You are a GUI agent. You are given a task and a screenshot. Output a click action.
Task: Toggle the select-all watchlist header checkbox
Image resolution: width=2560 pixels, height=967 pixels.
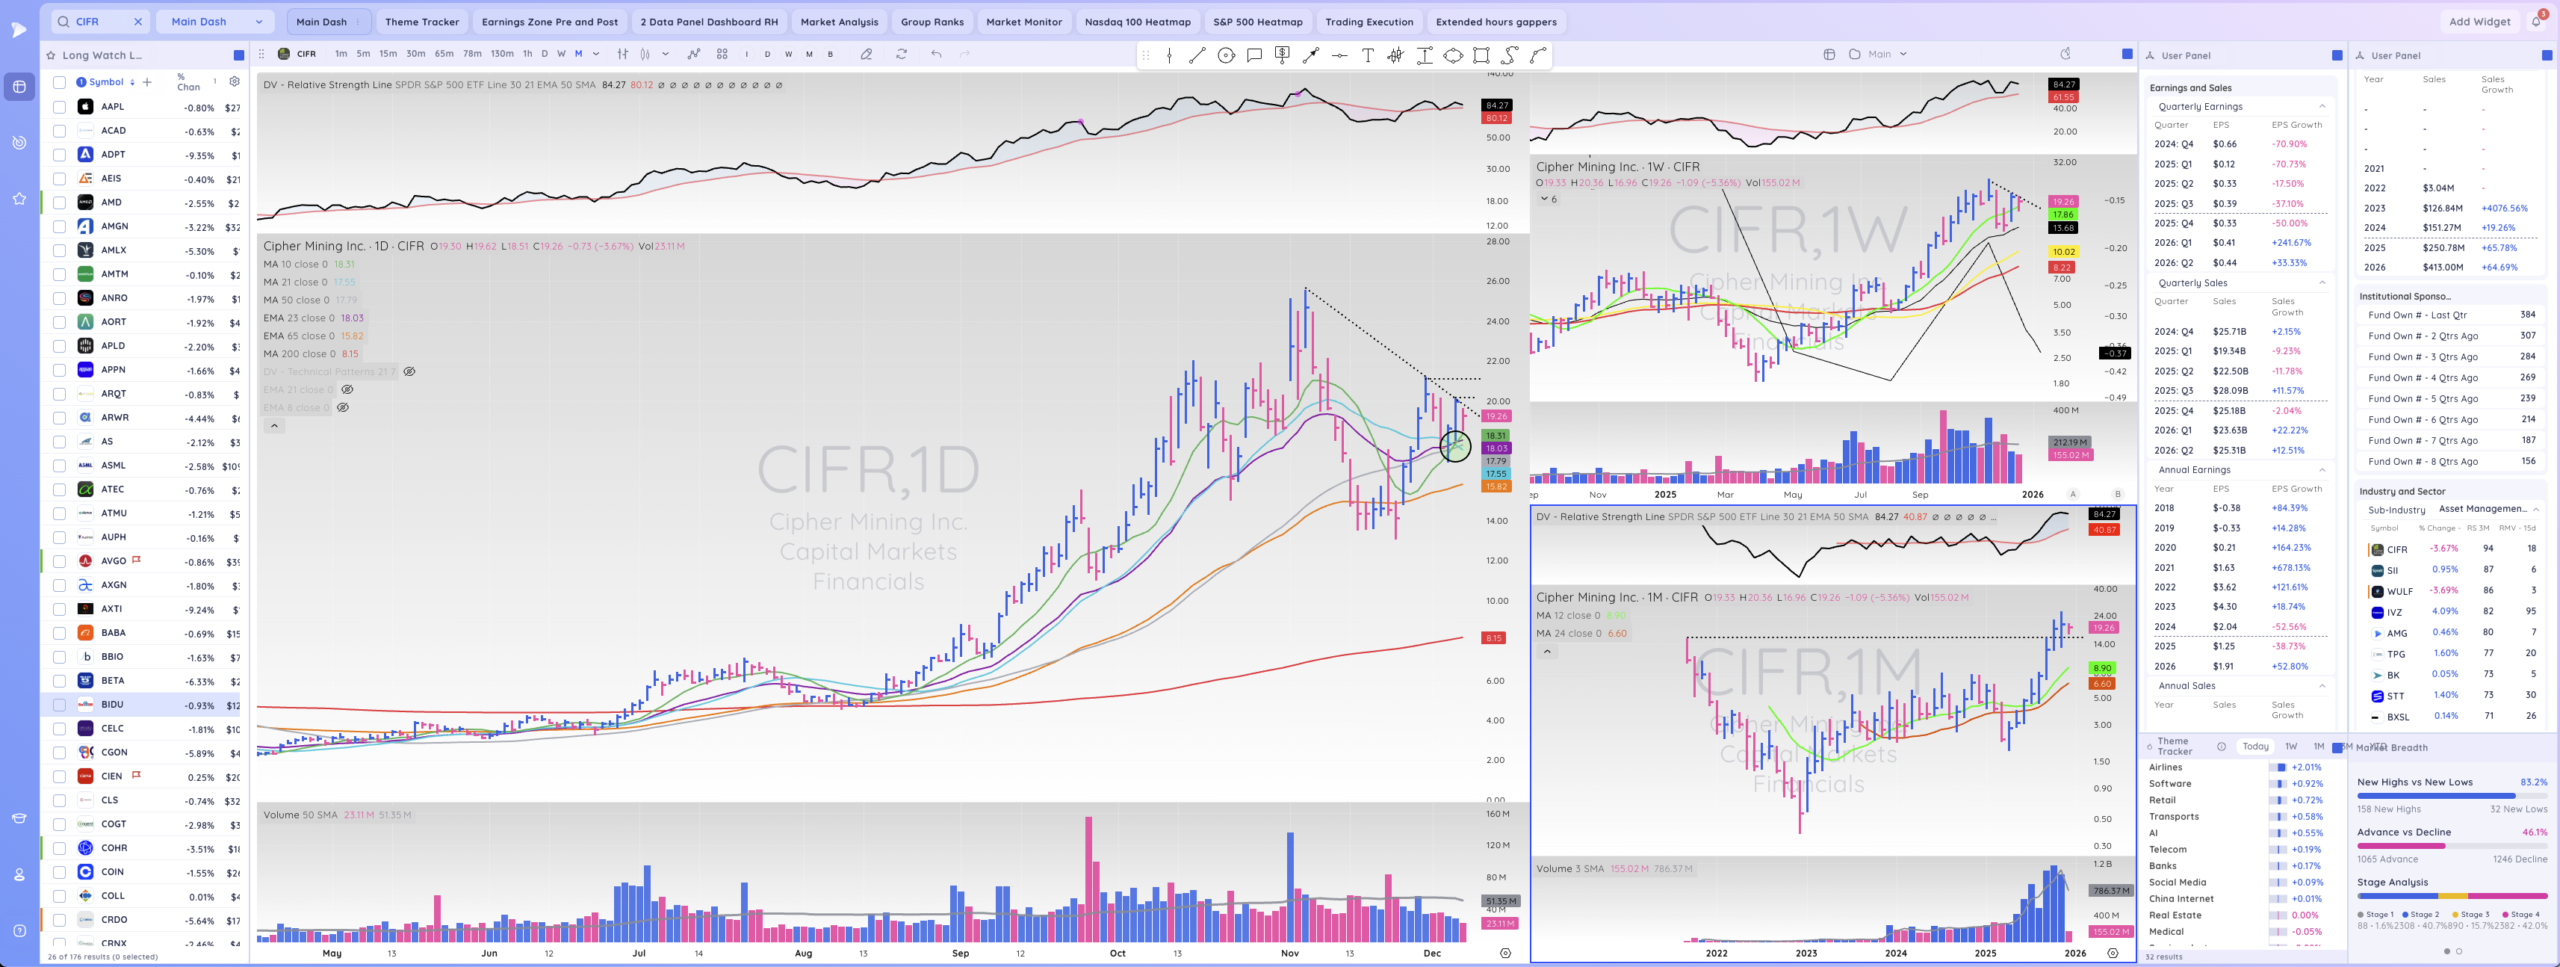click(x=59, y=82)
